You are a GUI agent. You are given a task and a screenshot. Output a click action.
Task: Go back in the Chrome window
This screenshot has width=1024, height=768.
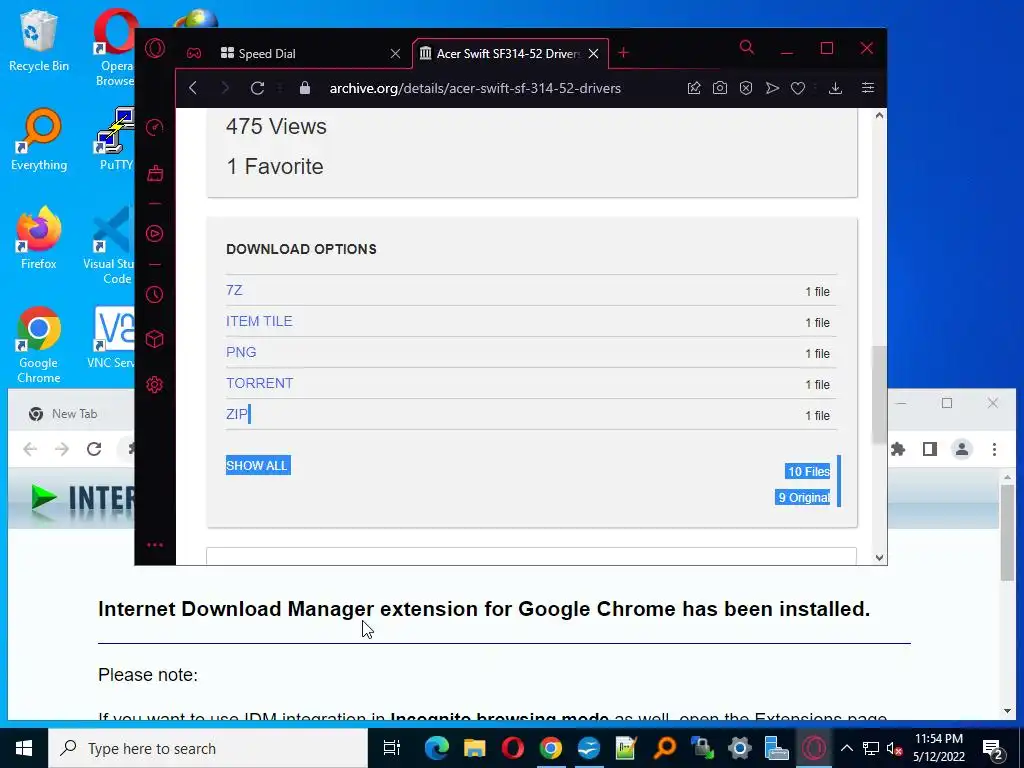(x=30, y=449)
